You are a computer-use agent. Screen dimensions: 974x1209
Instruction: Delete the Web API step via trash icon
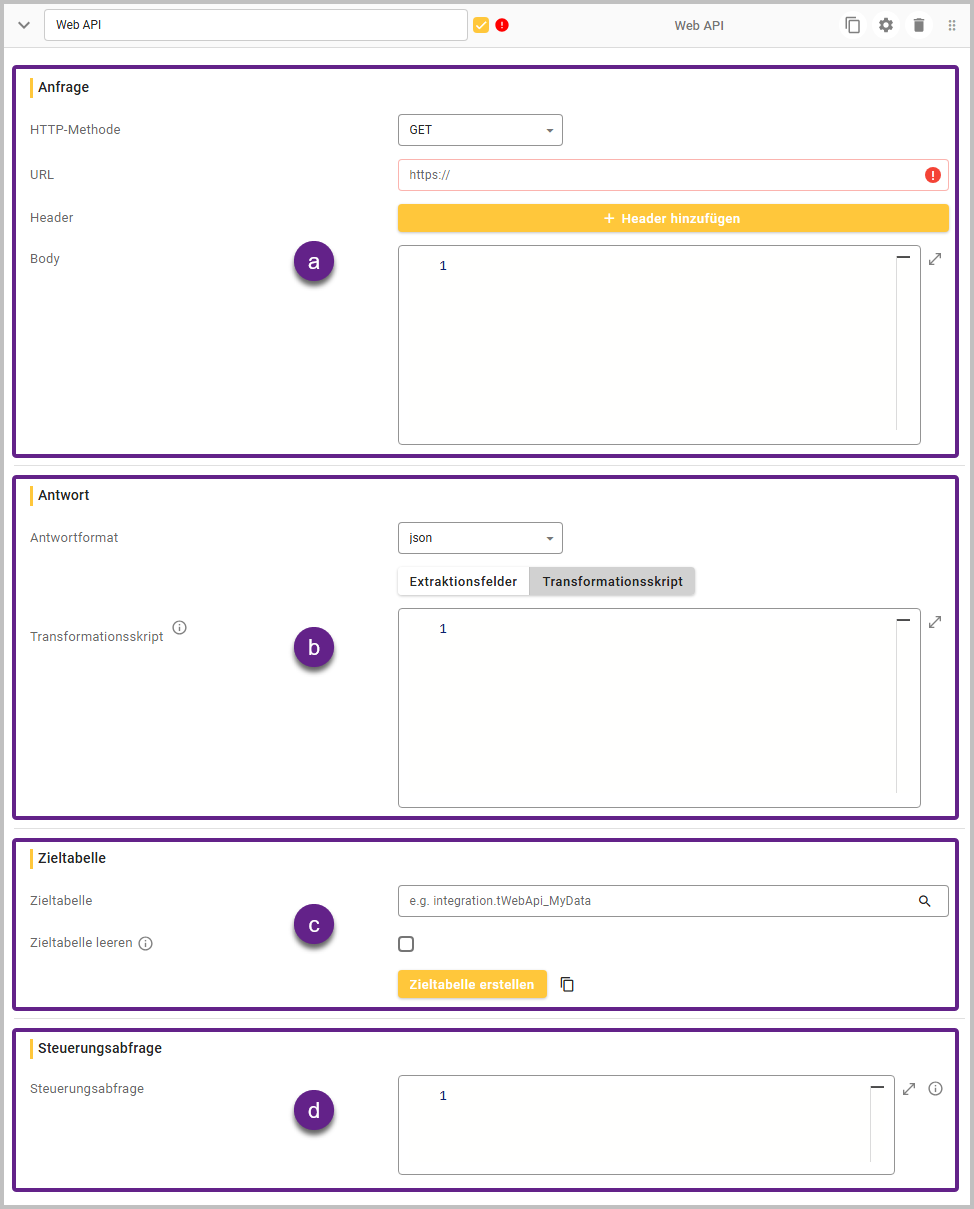point(918,25)
